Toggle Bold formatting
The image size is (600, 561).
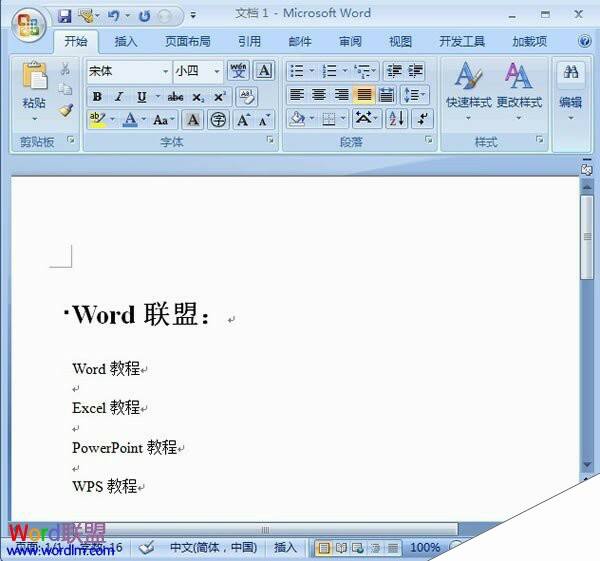pyautogui.click(x=97, y=97)
